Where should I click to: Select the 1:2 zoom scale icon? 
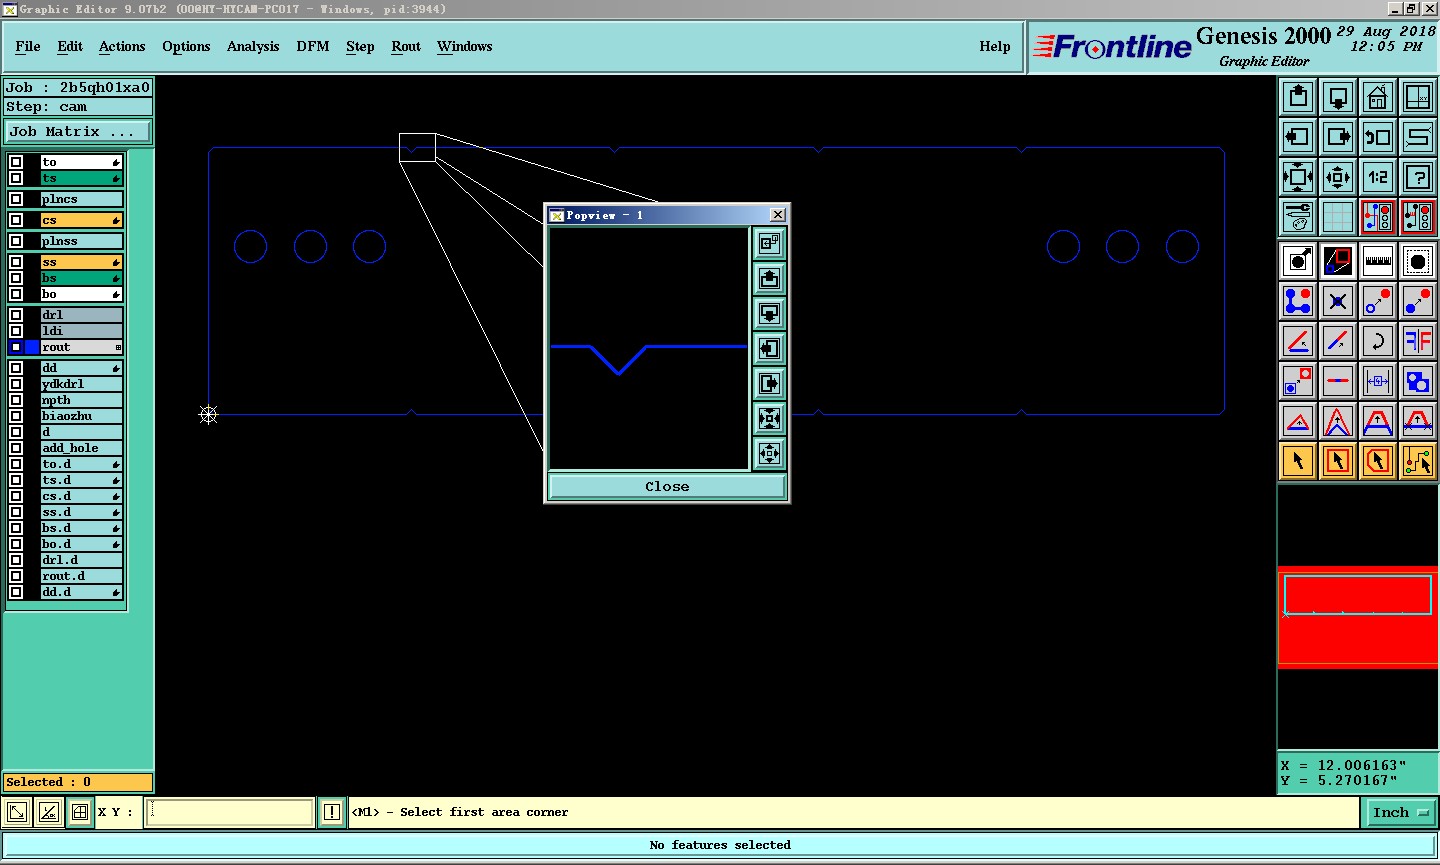click(1378, 177)
